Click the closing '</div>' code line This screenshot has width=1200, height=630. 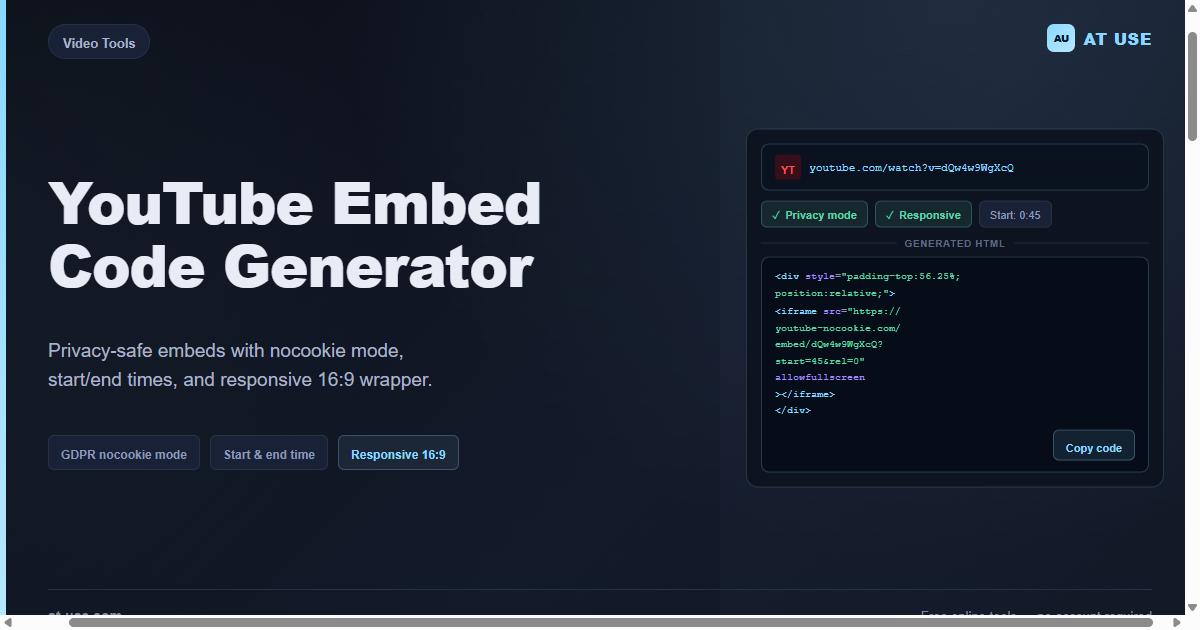(793, 410)
